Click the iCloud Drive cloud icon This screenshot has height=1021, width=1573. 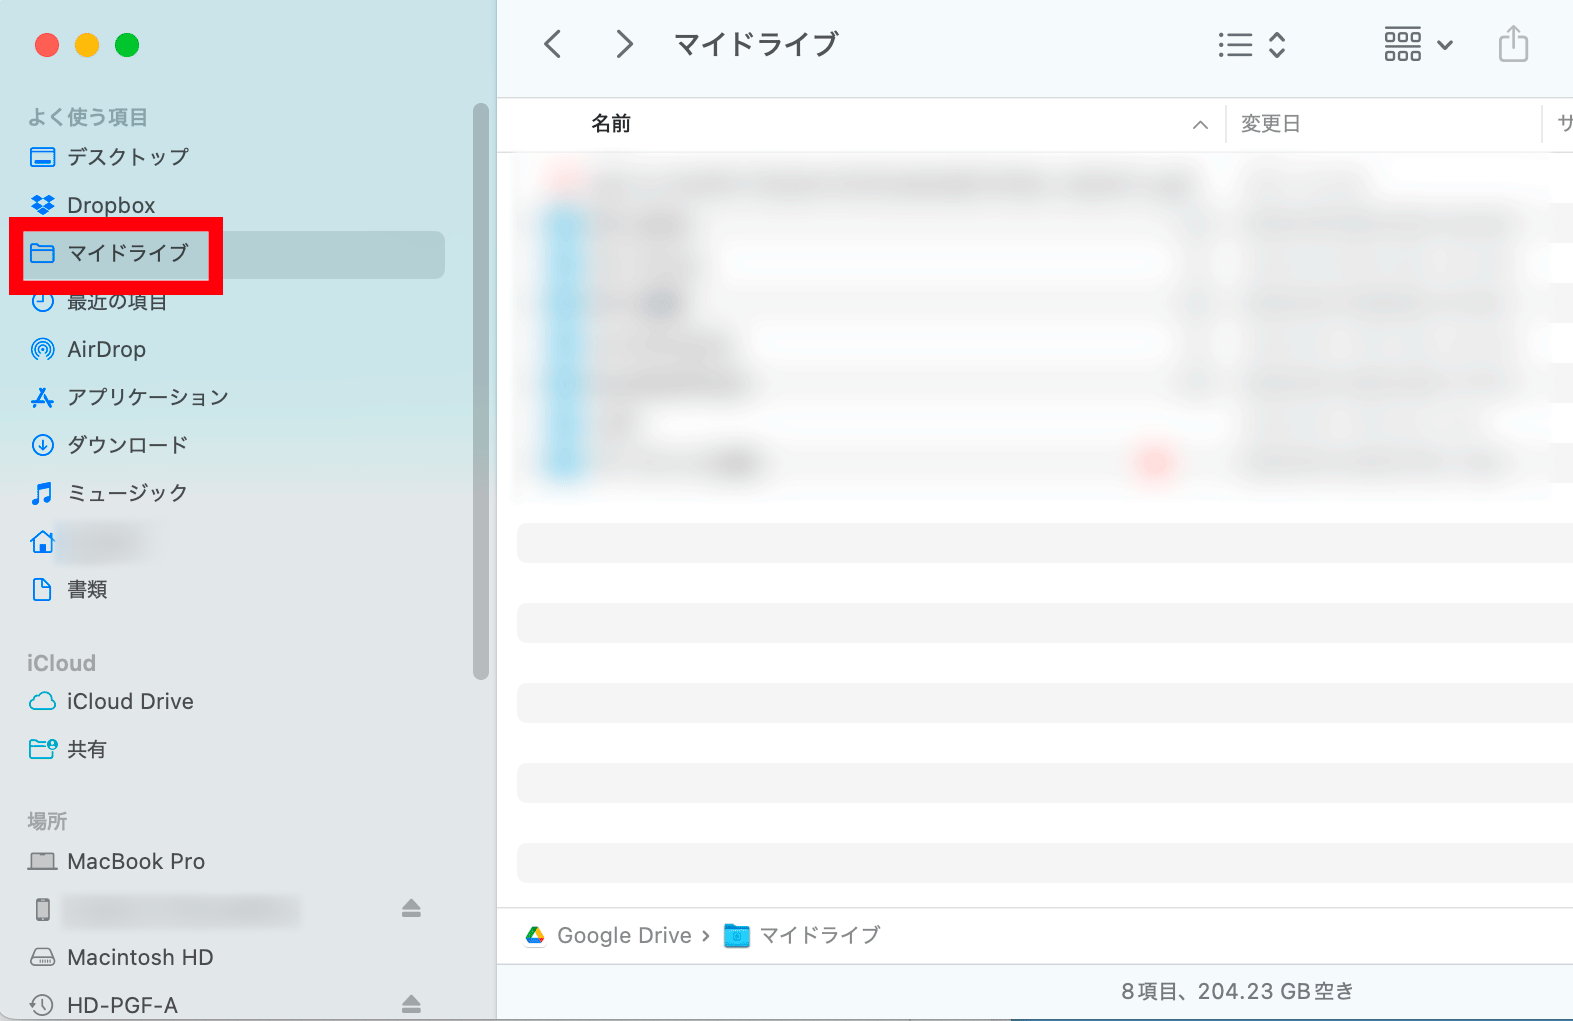[x=42, y=701]
